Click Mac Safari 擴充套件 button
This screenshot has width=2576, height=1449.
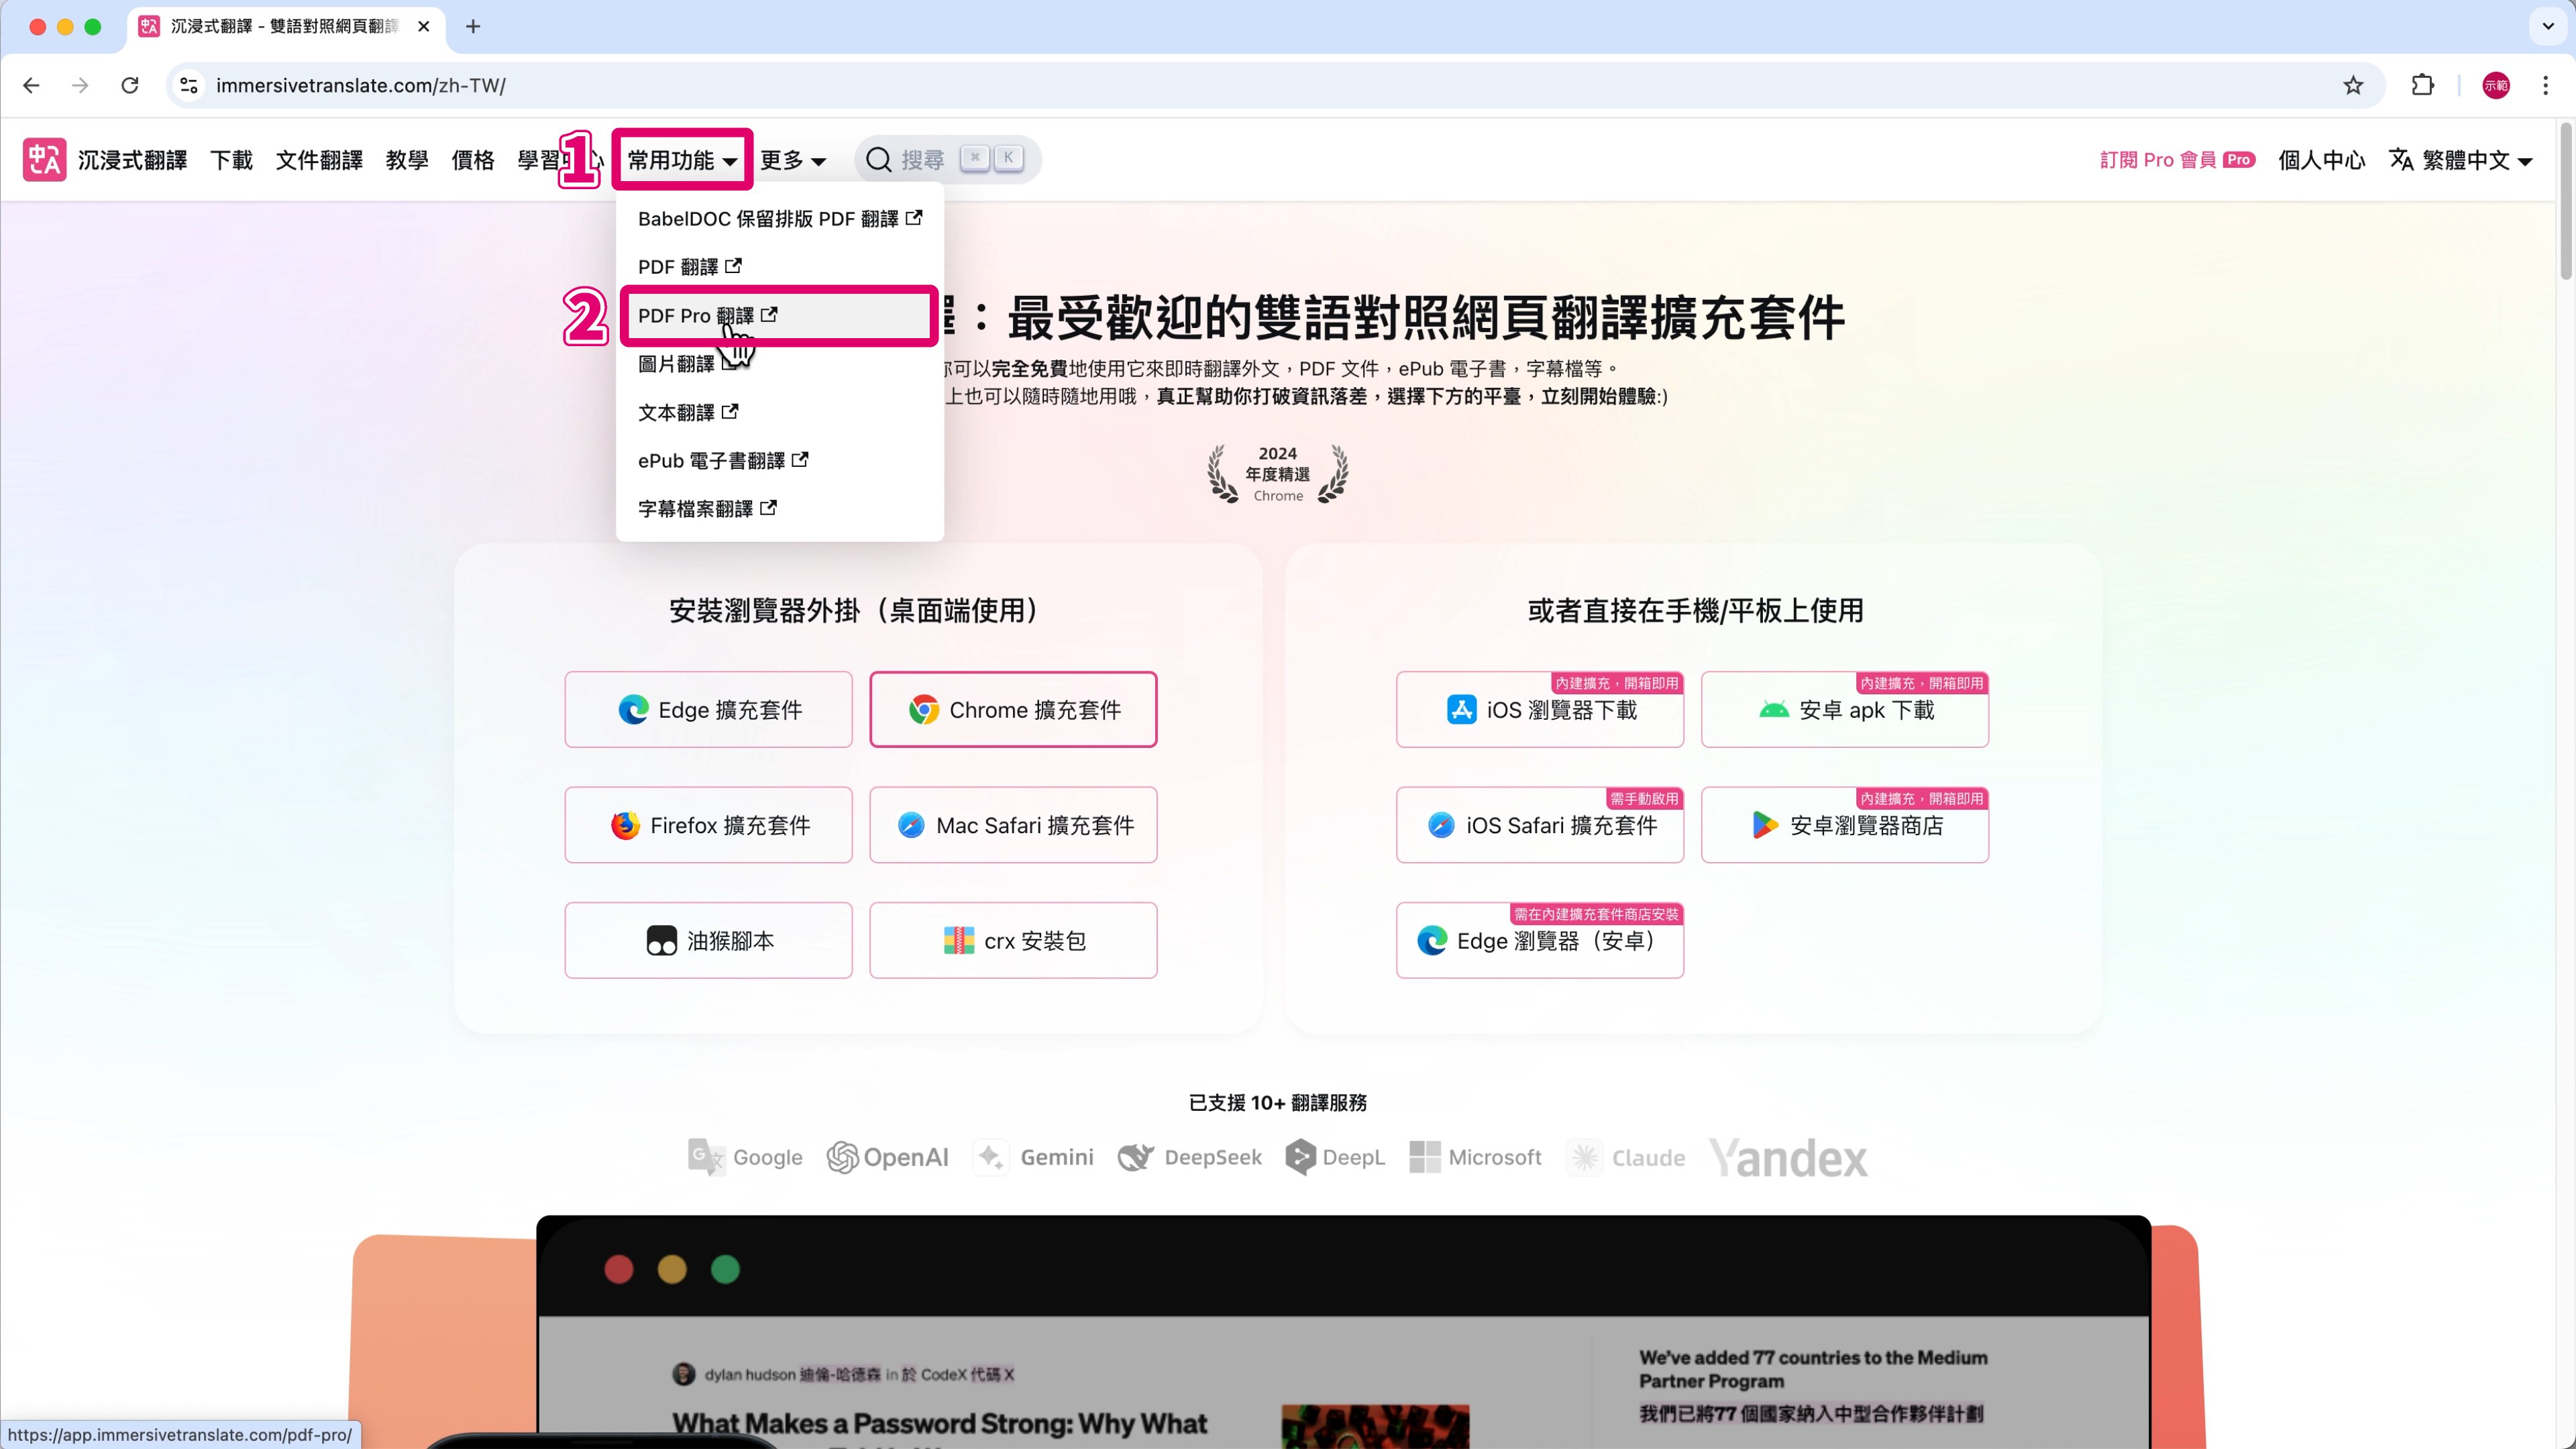[1013, 826]
